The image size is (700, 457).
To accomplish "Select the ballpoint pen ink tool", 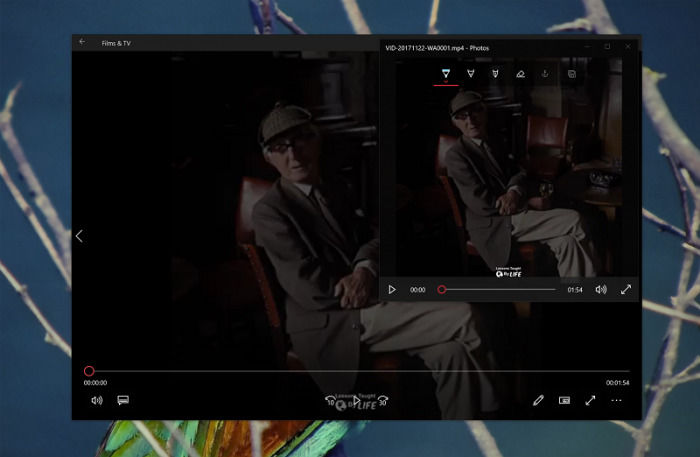I will (x=446, y=74).
